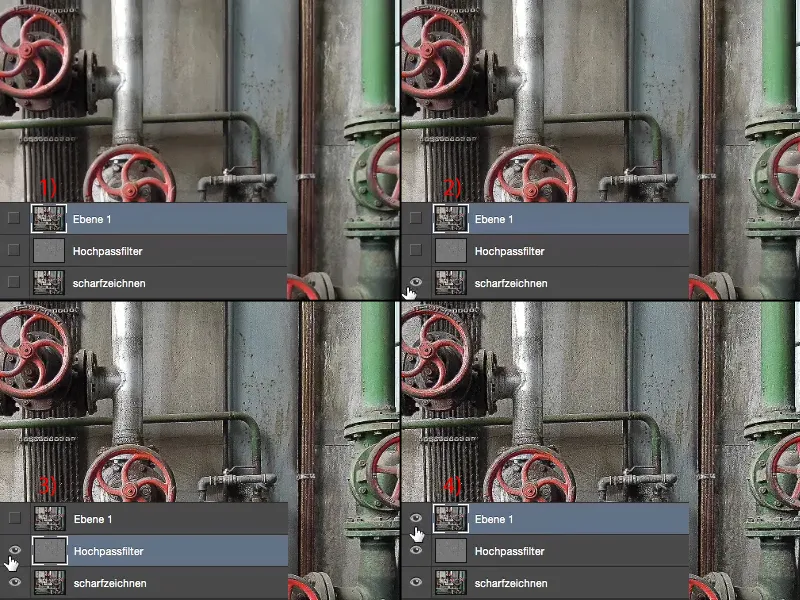Select the 'Hochpassfilter' layer name in panel 4
This screenshot has height=600, width=800.
pyautogui.click(x=510, y=551)
